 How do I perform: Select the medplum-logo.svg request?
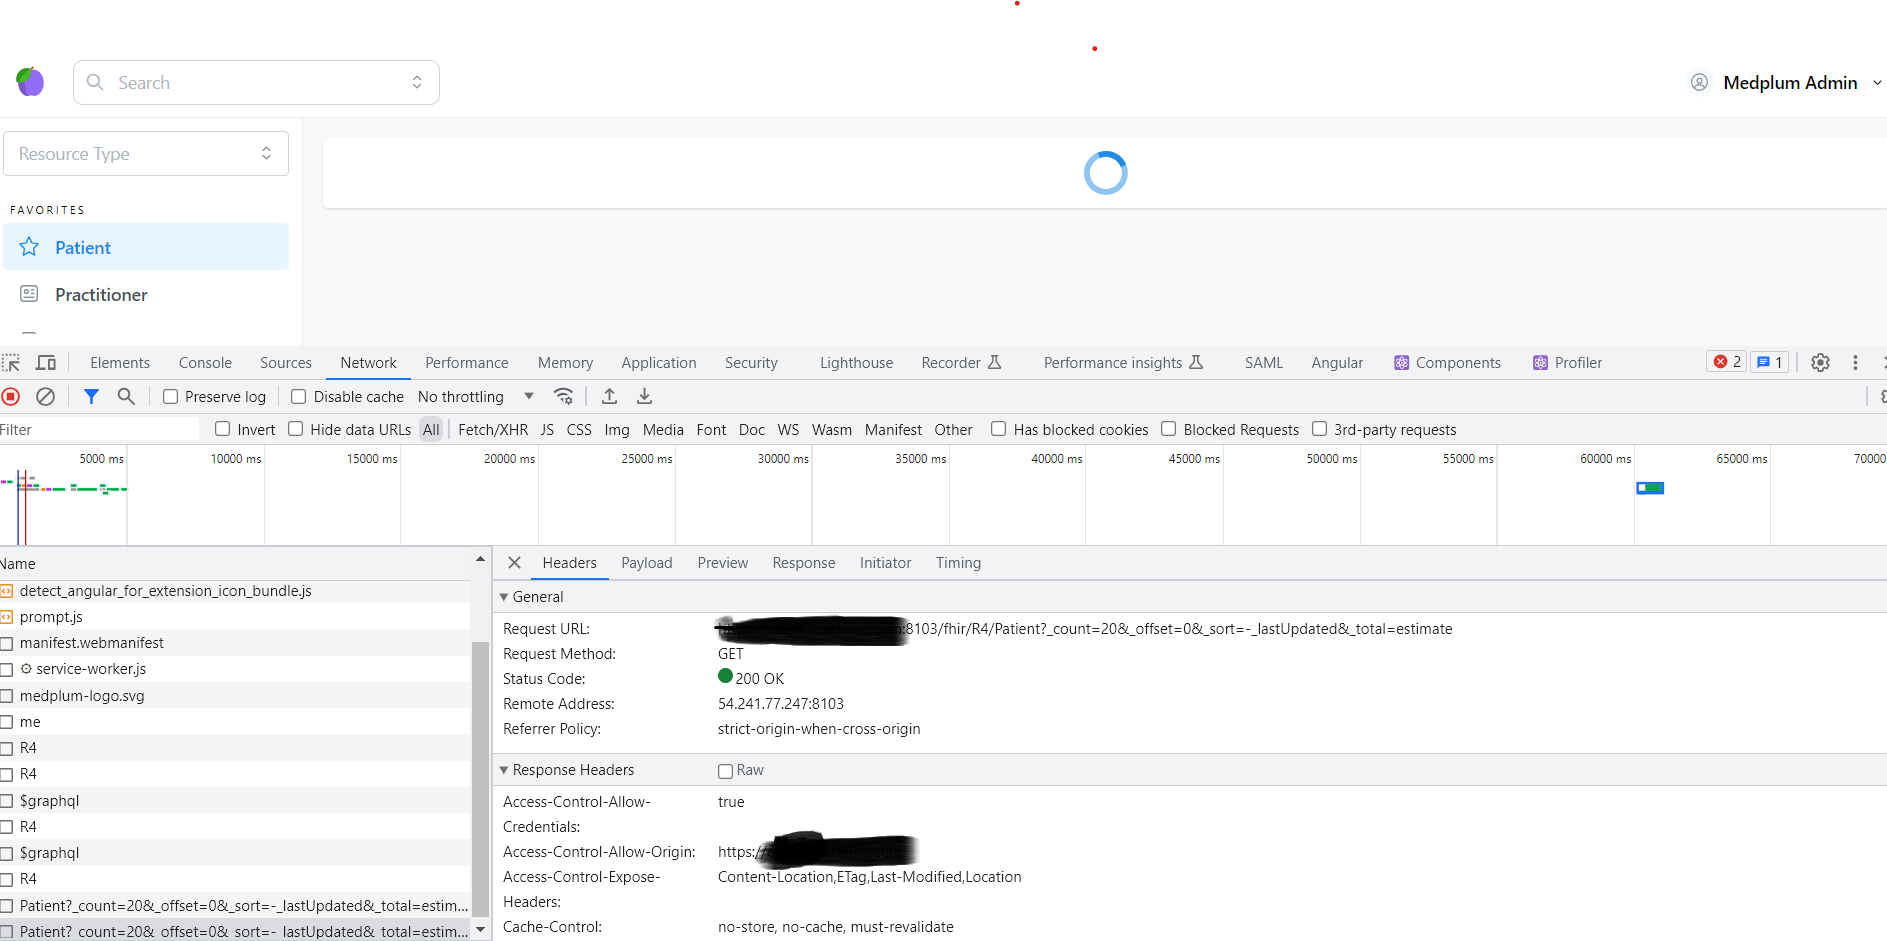coord(82,695)
